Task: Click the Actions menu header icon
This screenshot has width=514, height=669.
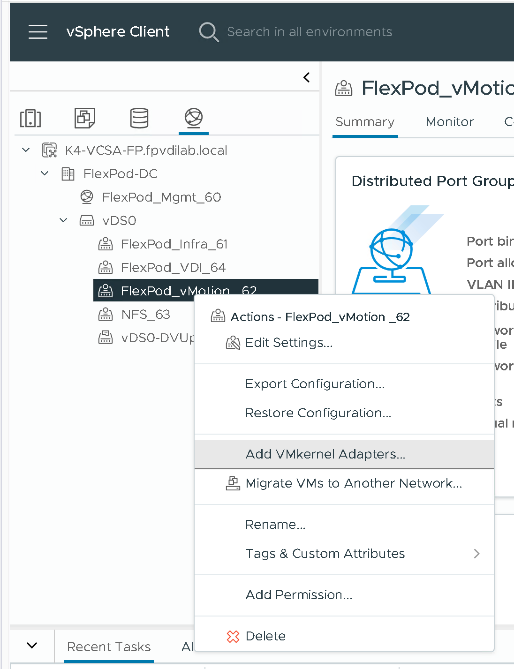Action: pyautogui.click(x=218, y=316)
